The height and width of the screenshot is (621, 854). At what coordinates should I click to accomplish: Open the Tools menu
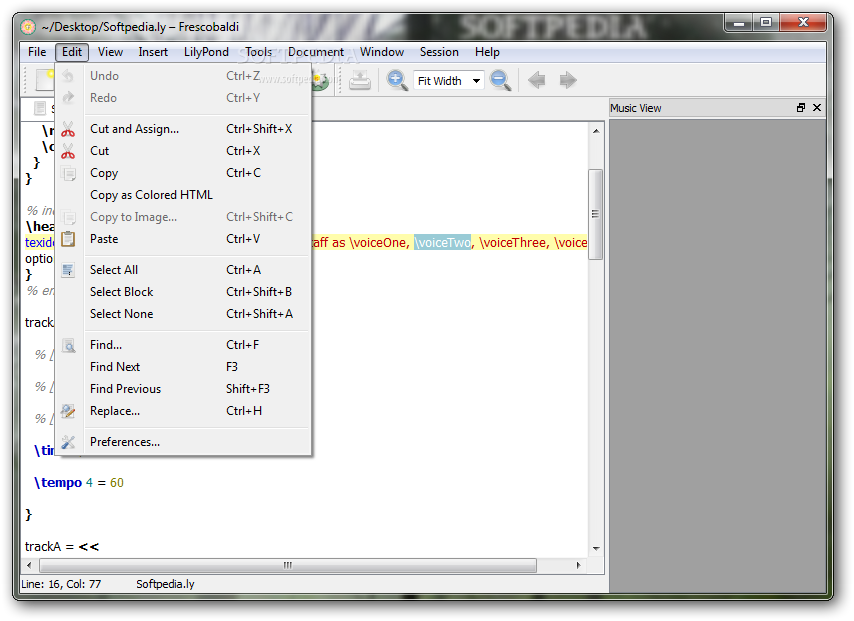(x=258, y=52)
